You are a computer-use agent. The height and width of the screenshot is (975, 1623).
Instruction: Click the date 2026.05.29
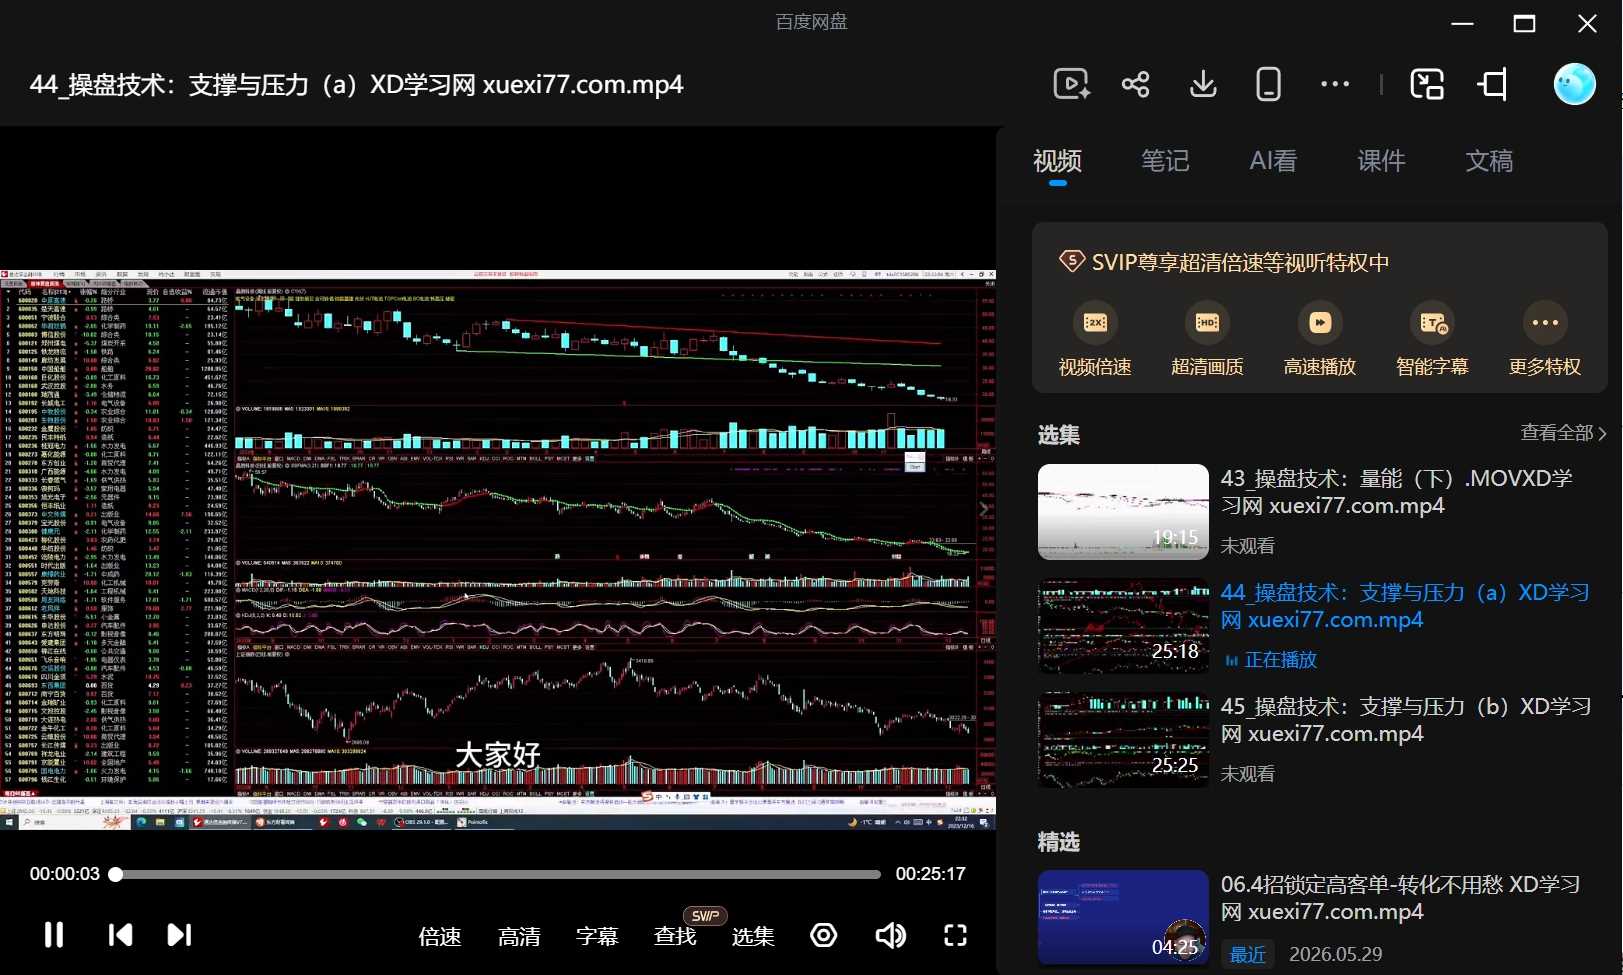(1336, 955)
